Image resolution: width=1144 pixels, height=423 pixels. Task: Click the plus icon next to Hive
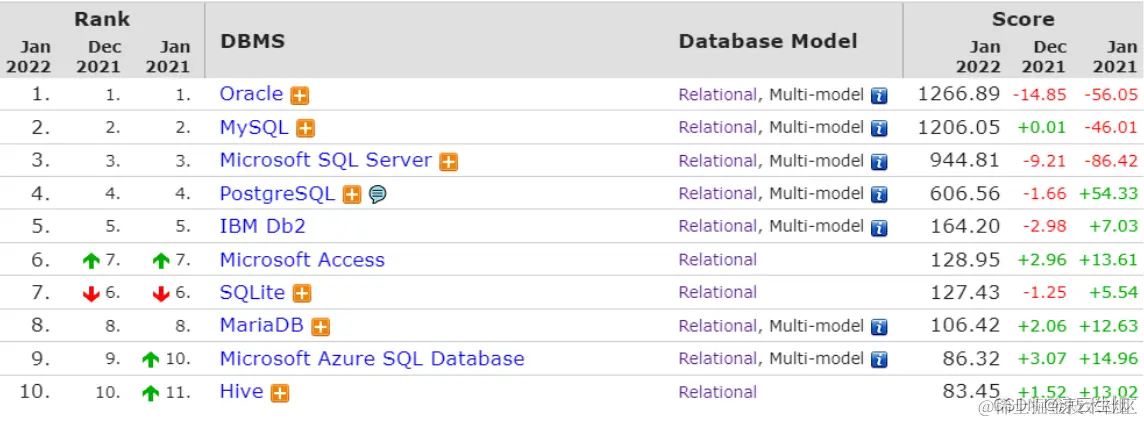(280, 393)
